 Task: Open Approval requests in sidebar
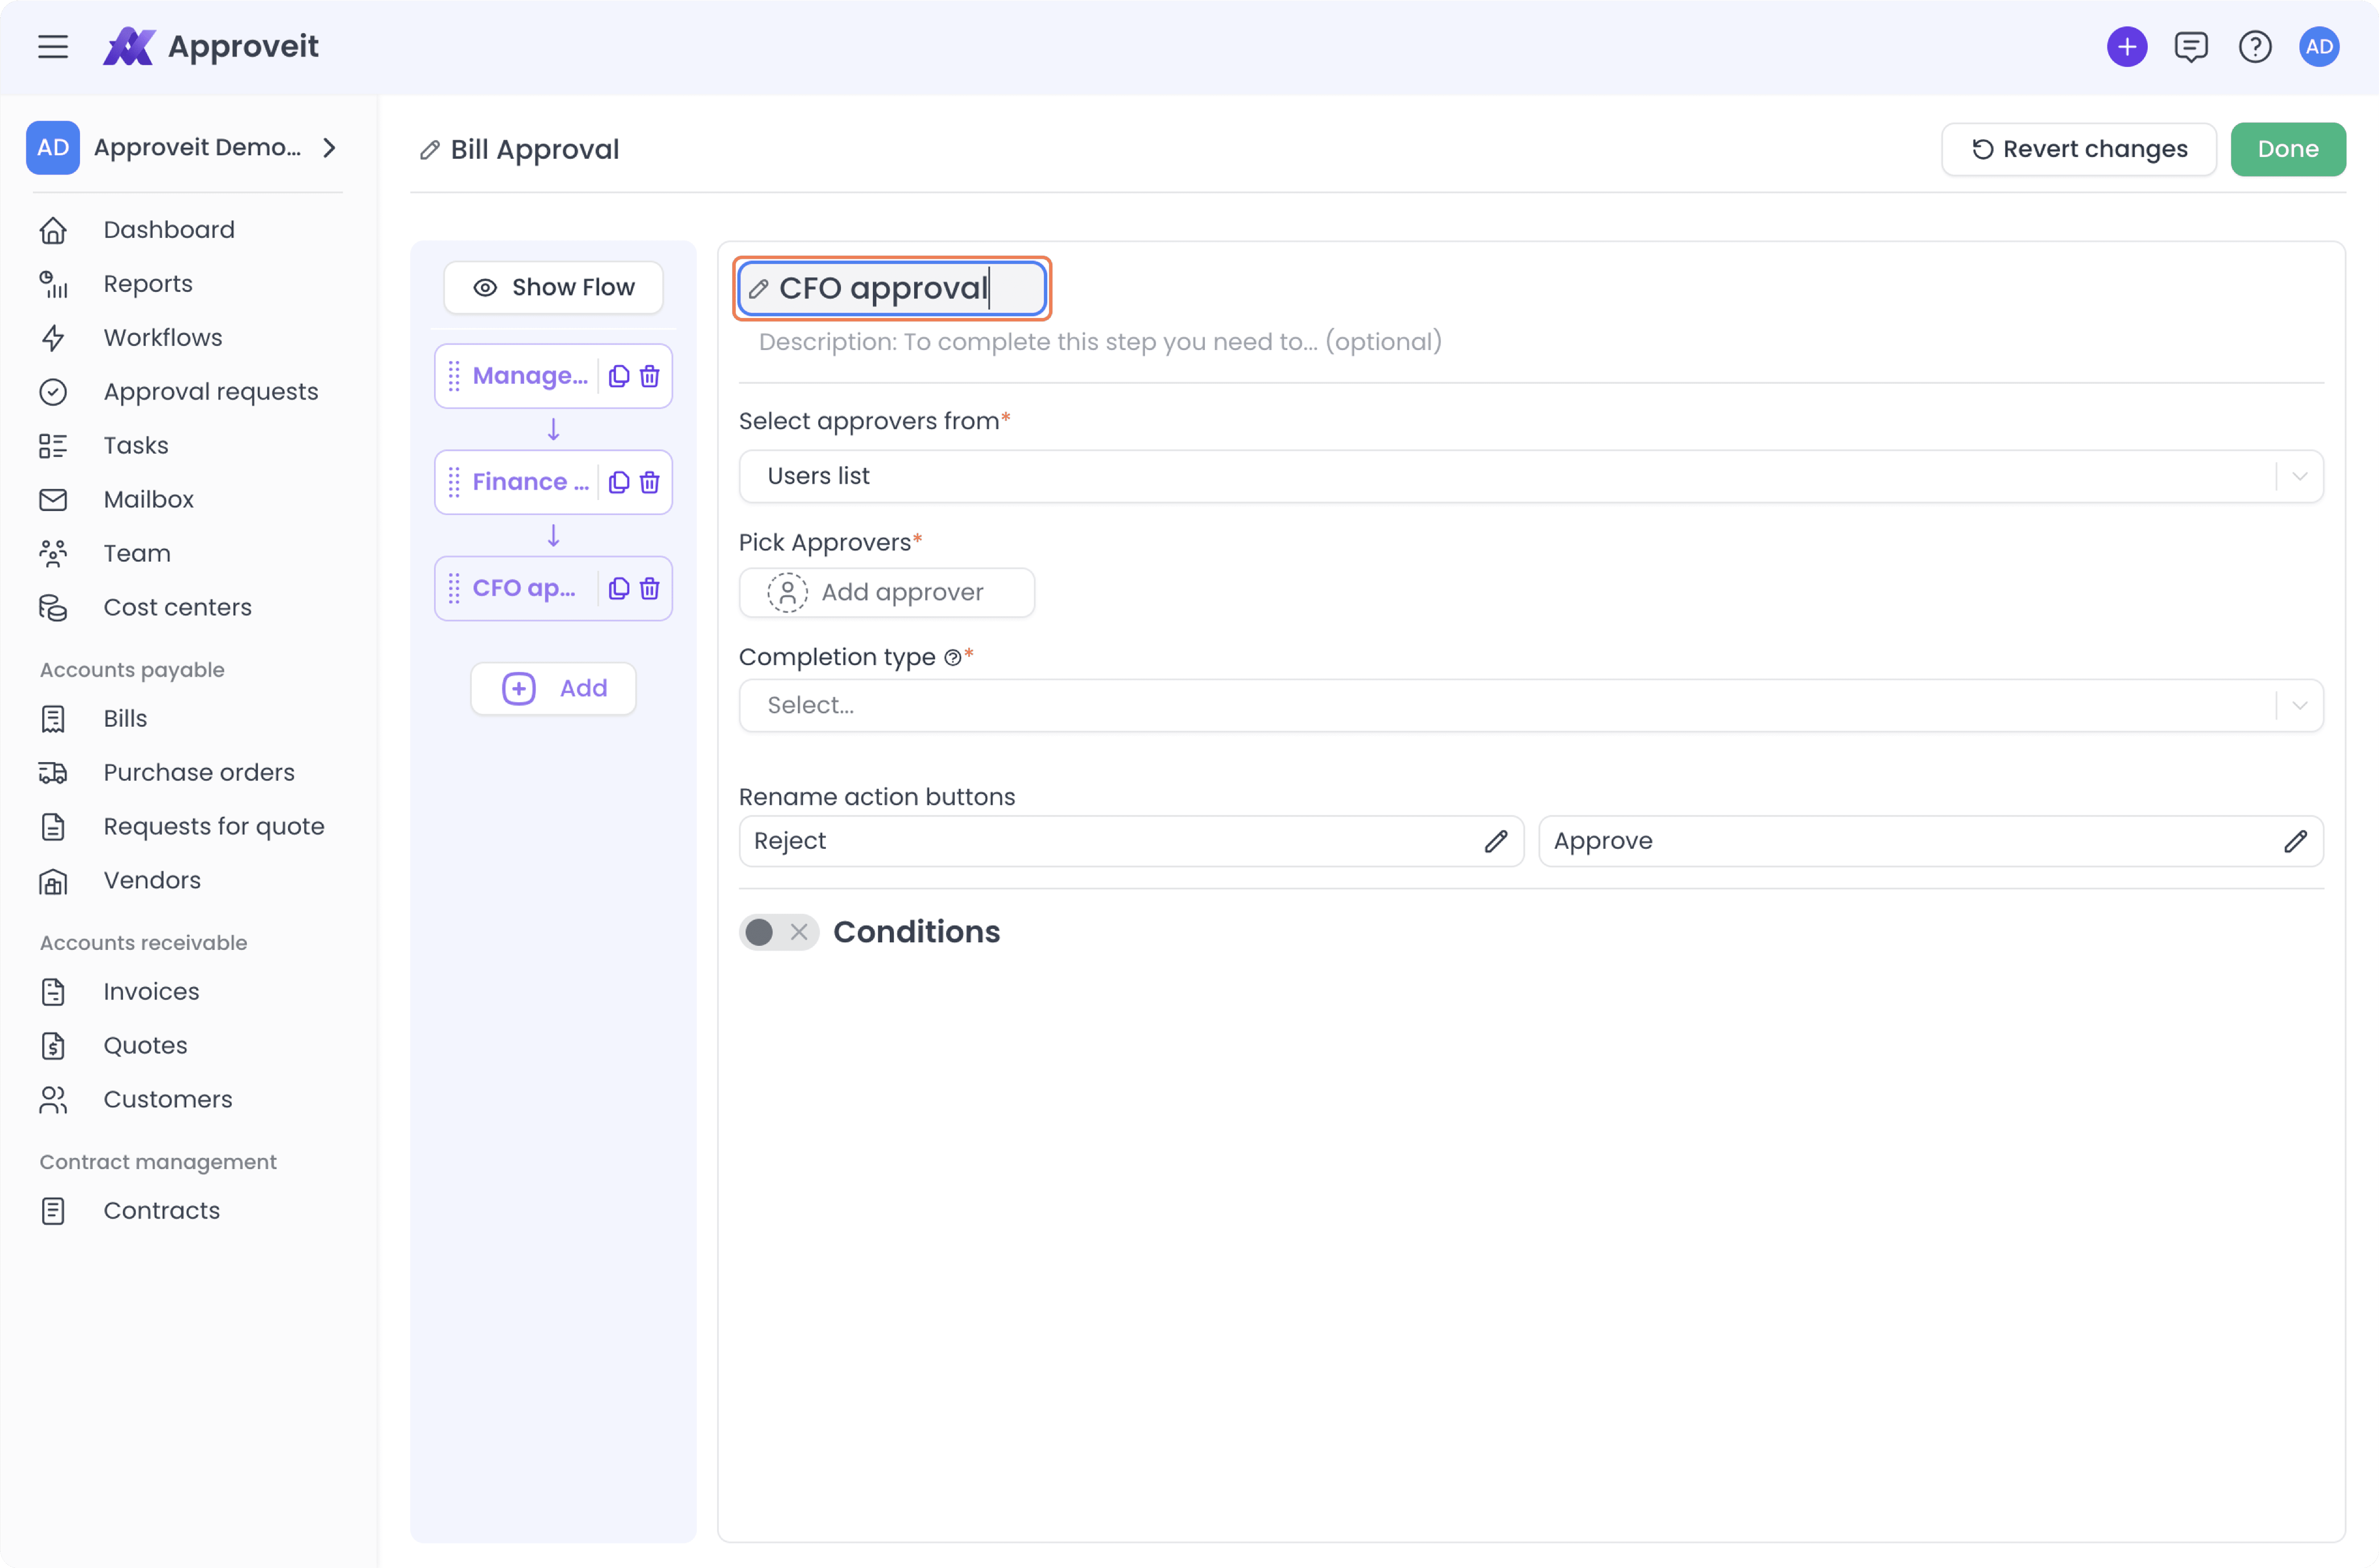pos(211,392)
